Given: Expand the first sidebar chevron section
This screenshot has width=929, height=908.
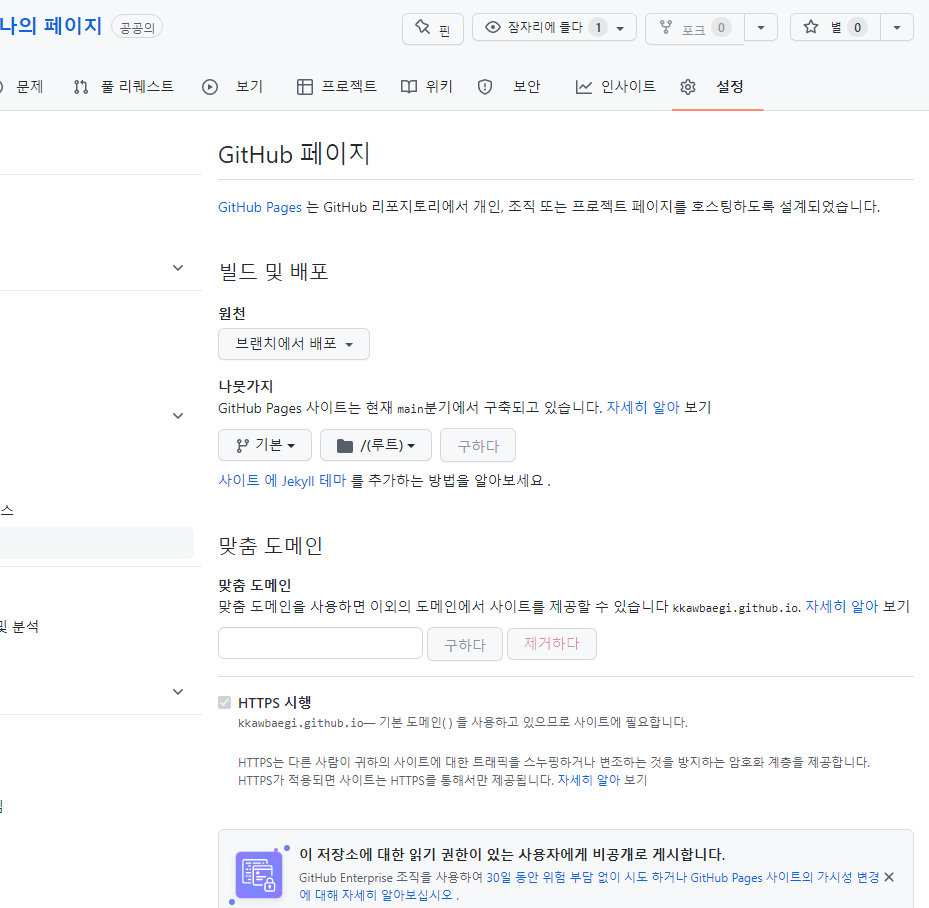Looking at the screenshot, I should click(178, 268).
